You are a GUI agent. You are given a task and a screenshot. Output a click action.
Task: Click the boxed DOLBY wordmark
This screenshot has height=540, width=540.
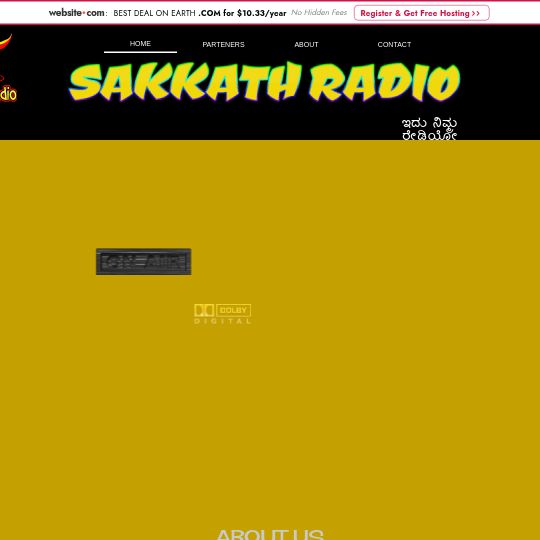(233, 310)
